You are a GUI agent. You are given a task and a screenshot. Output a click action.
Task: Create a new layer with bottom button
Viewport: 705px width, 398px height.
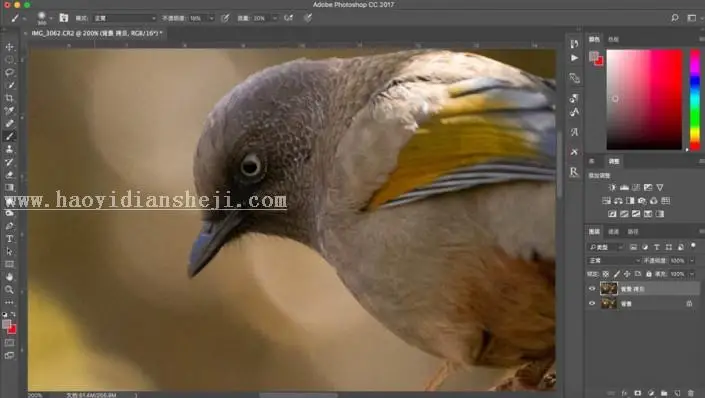tap(678, 393)
